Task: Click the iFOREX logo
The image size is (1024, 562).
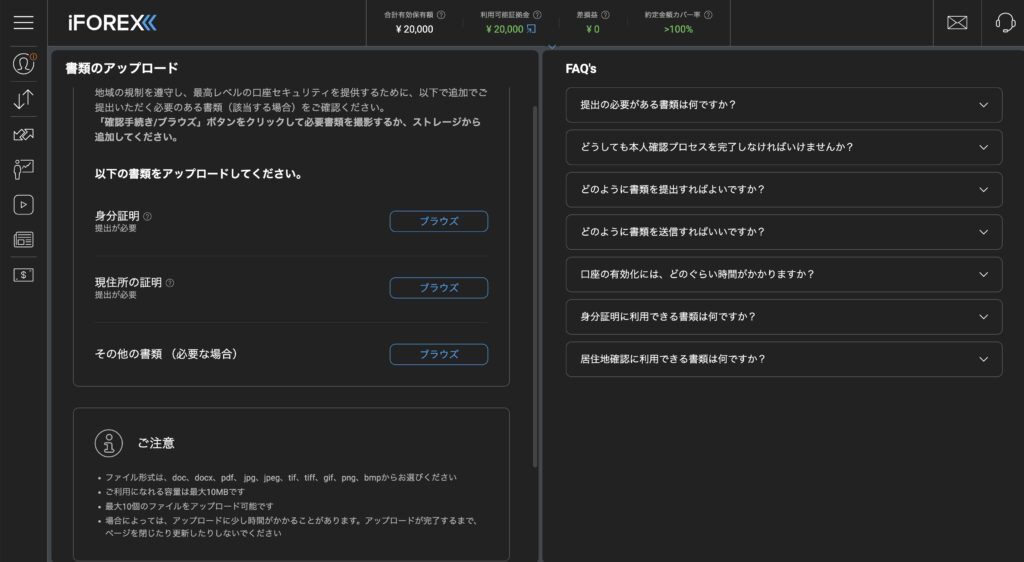Action: (x=112, y=23)
